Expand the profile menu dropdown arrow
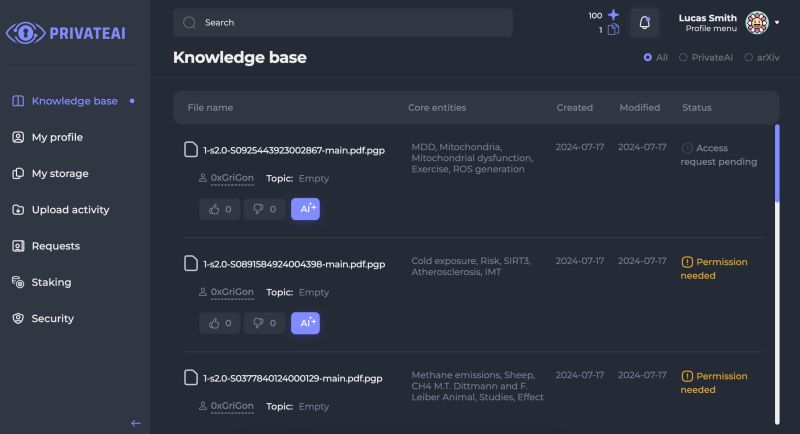The image size is (800, 434). pyautogui.click(x=777, y=22)
